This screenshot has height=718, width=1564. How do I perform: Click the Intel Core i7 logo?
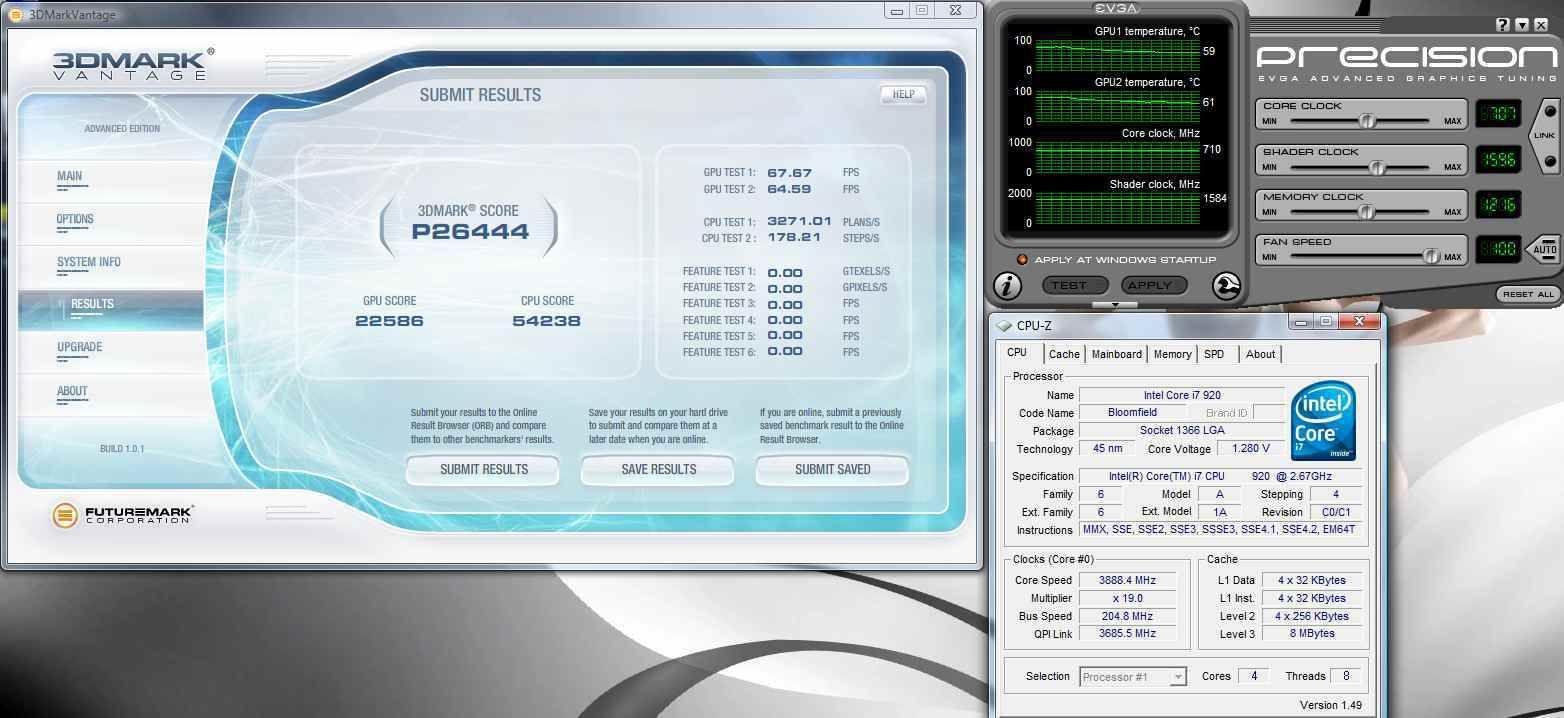[x=1323, y=420]
